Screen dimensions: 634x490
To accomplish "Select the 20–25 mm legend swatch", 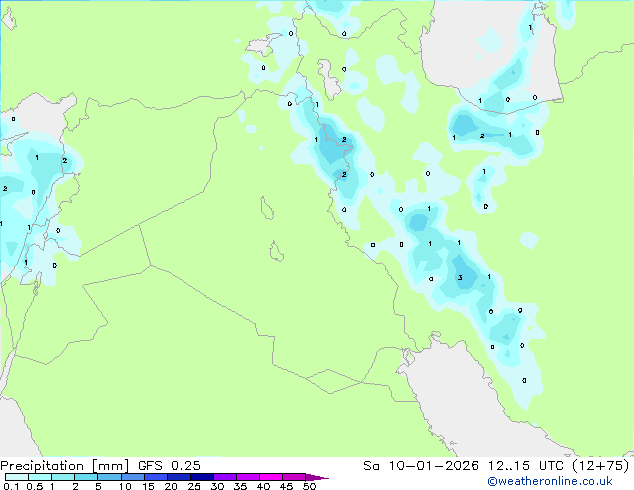I will 179,477.
